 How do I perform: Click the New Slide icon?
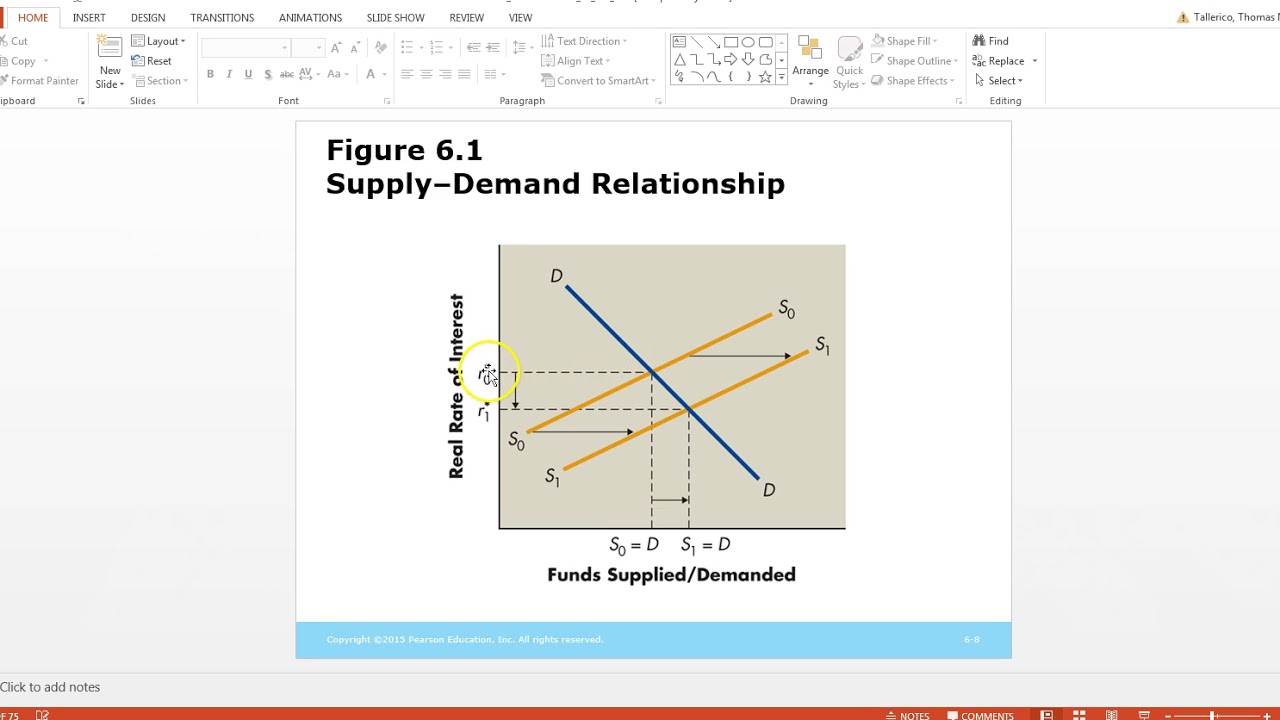click(x=110, y=48)
